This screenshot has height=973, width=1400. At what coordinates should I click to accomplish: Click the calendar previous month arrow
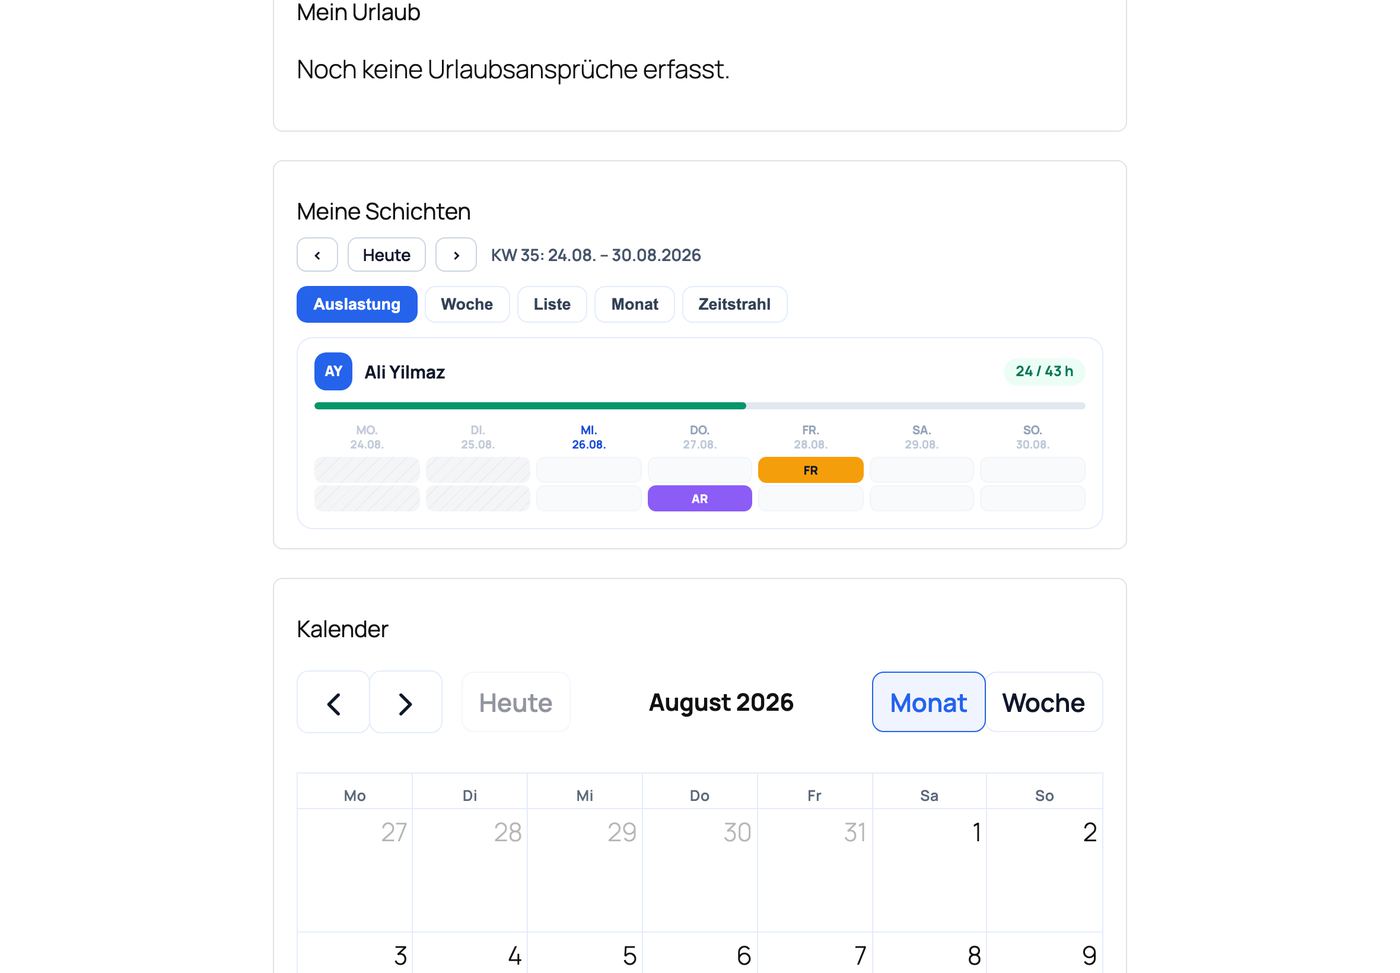tap(333, 703)
